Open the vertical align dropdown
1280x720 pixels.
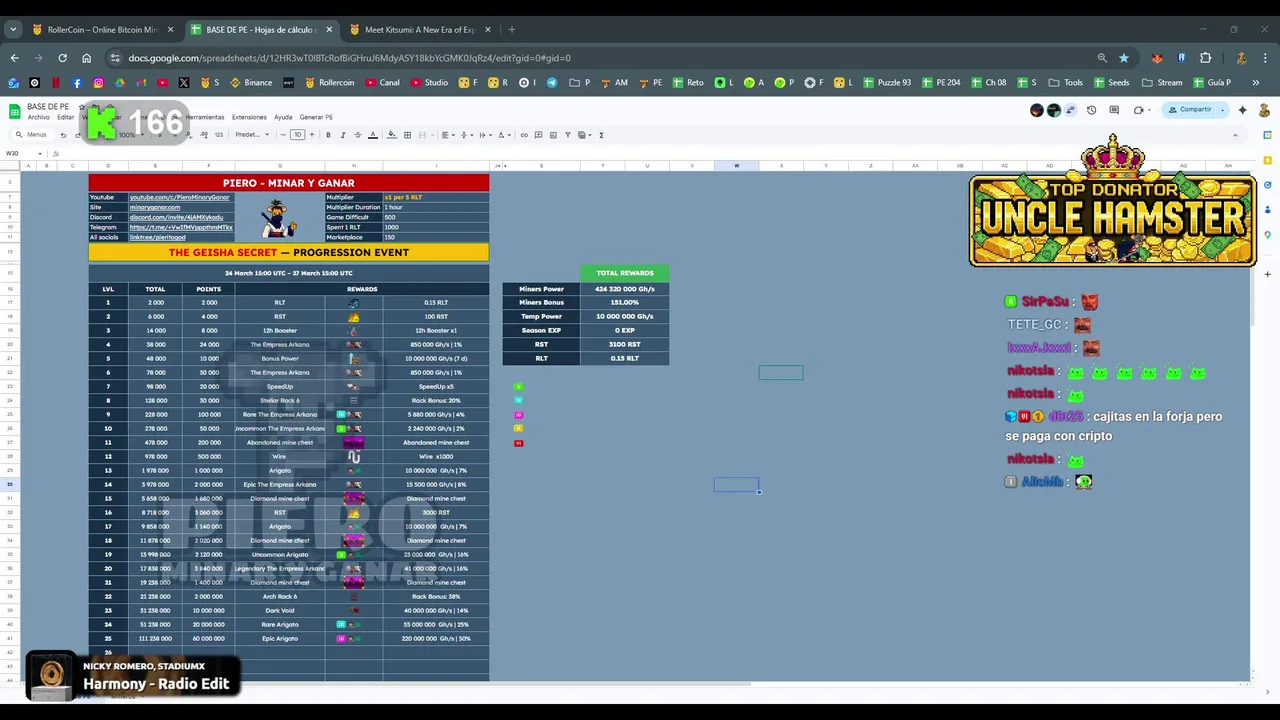point(466,135)
